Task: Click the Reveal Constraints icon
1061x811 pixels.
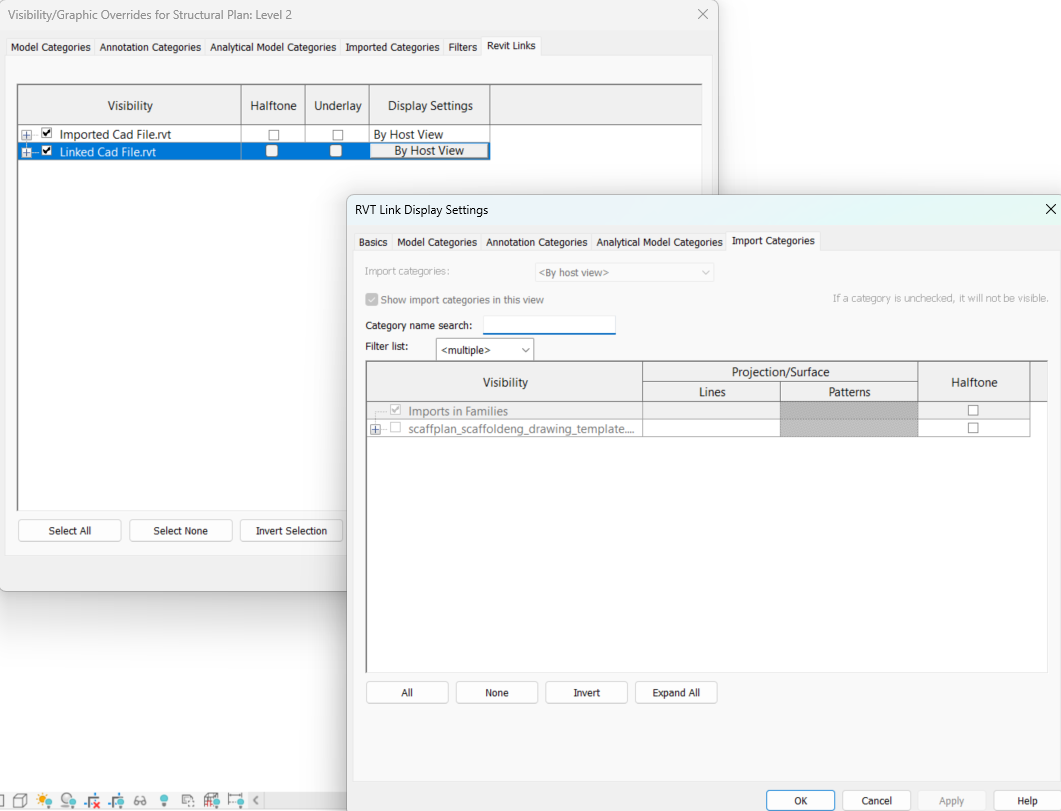Action: pyautogui.click(x=234, y=800)
